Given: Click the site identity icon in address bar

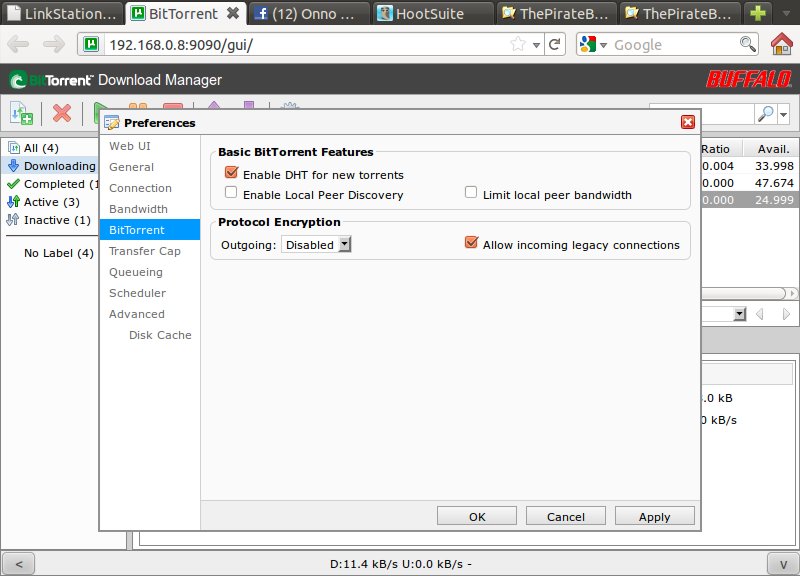Looking at the screenshot, I should [x=91, y=44].
